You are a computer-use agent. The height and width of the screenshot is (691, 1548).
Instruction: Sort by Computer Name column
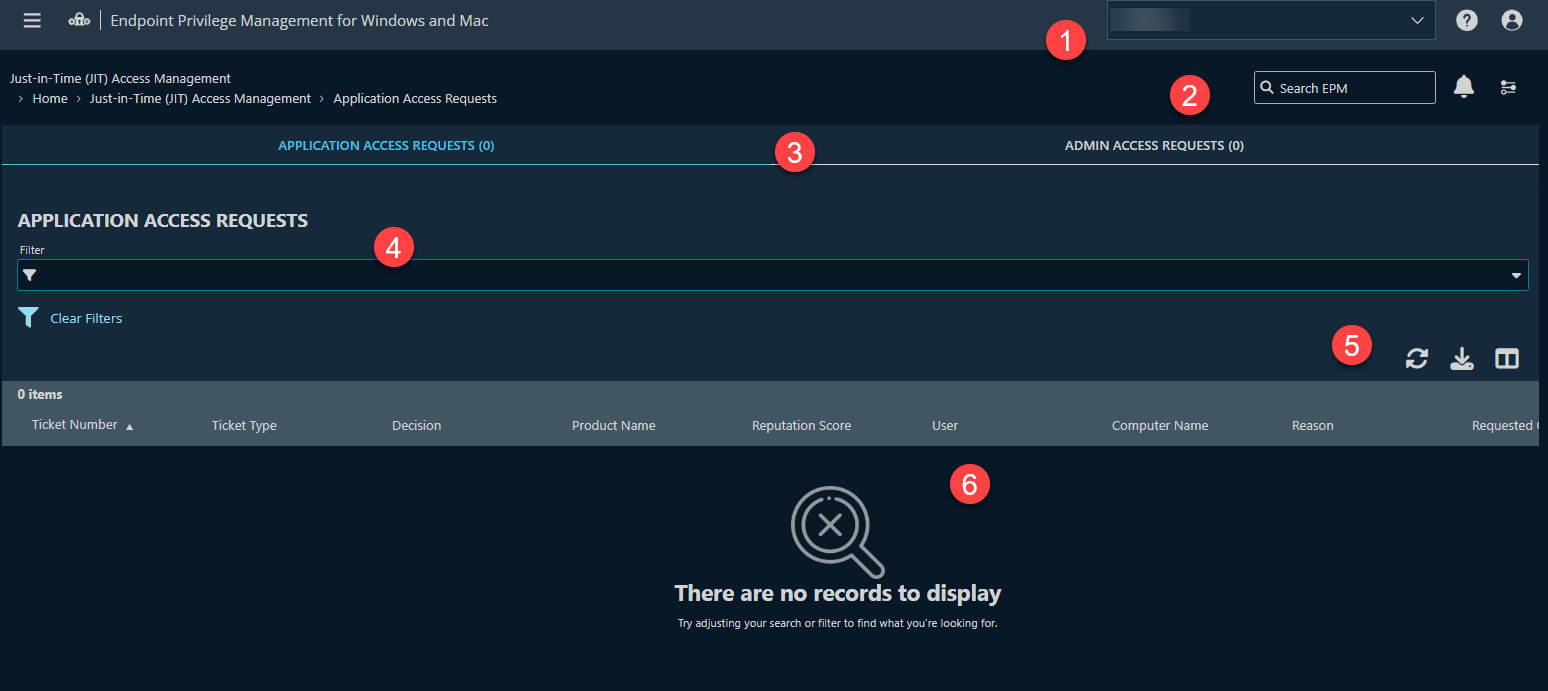[1160, 426]
